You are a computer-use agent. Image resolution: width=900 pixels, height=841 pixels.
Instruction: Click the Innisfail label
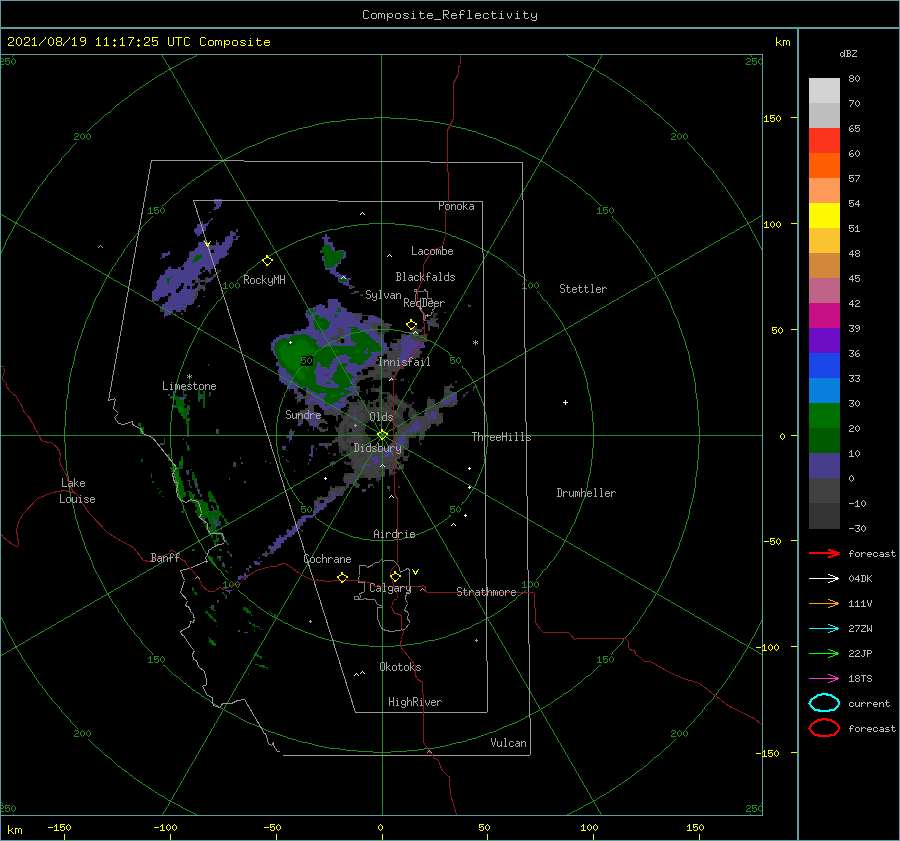tap(404, 362)
